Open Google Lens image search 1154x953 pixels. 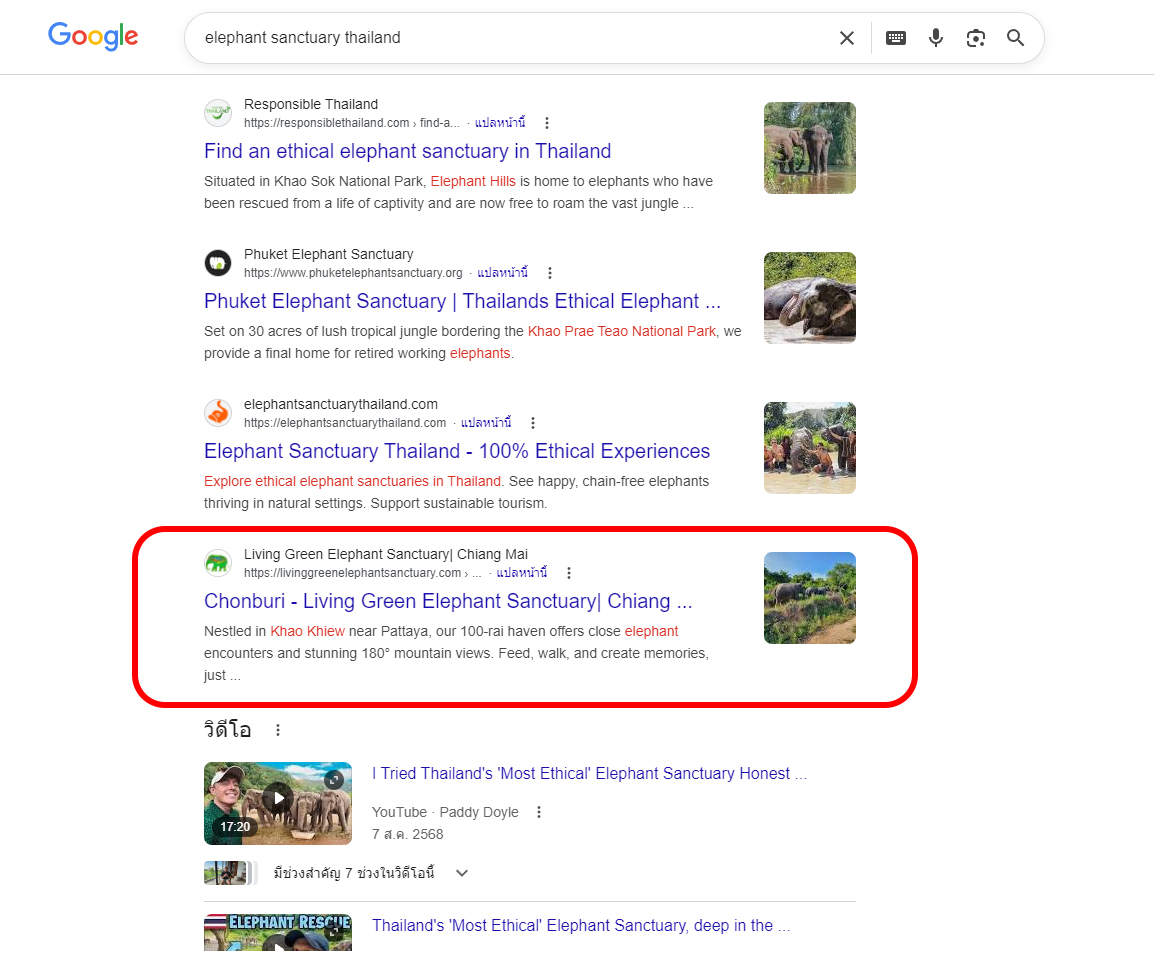point(975,38)
